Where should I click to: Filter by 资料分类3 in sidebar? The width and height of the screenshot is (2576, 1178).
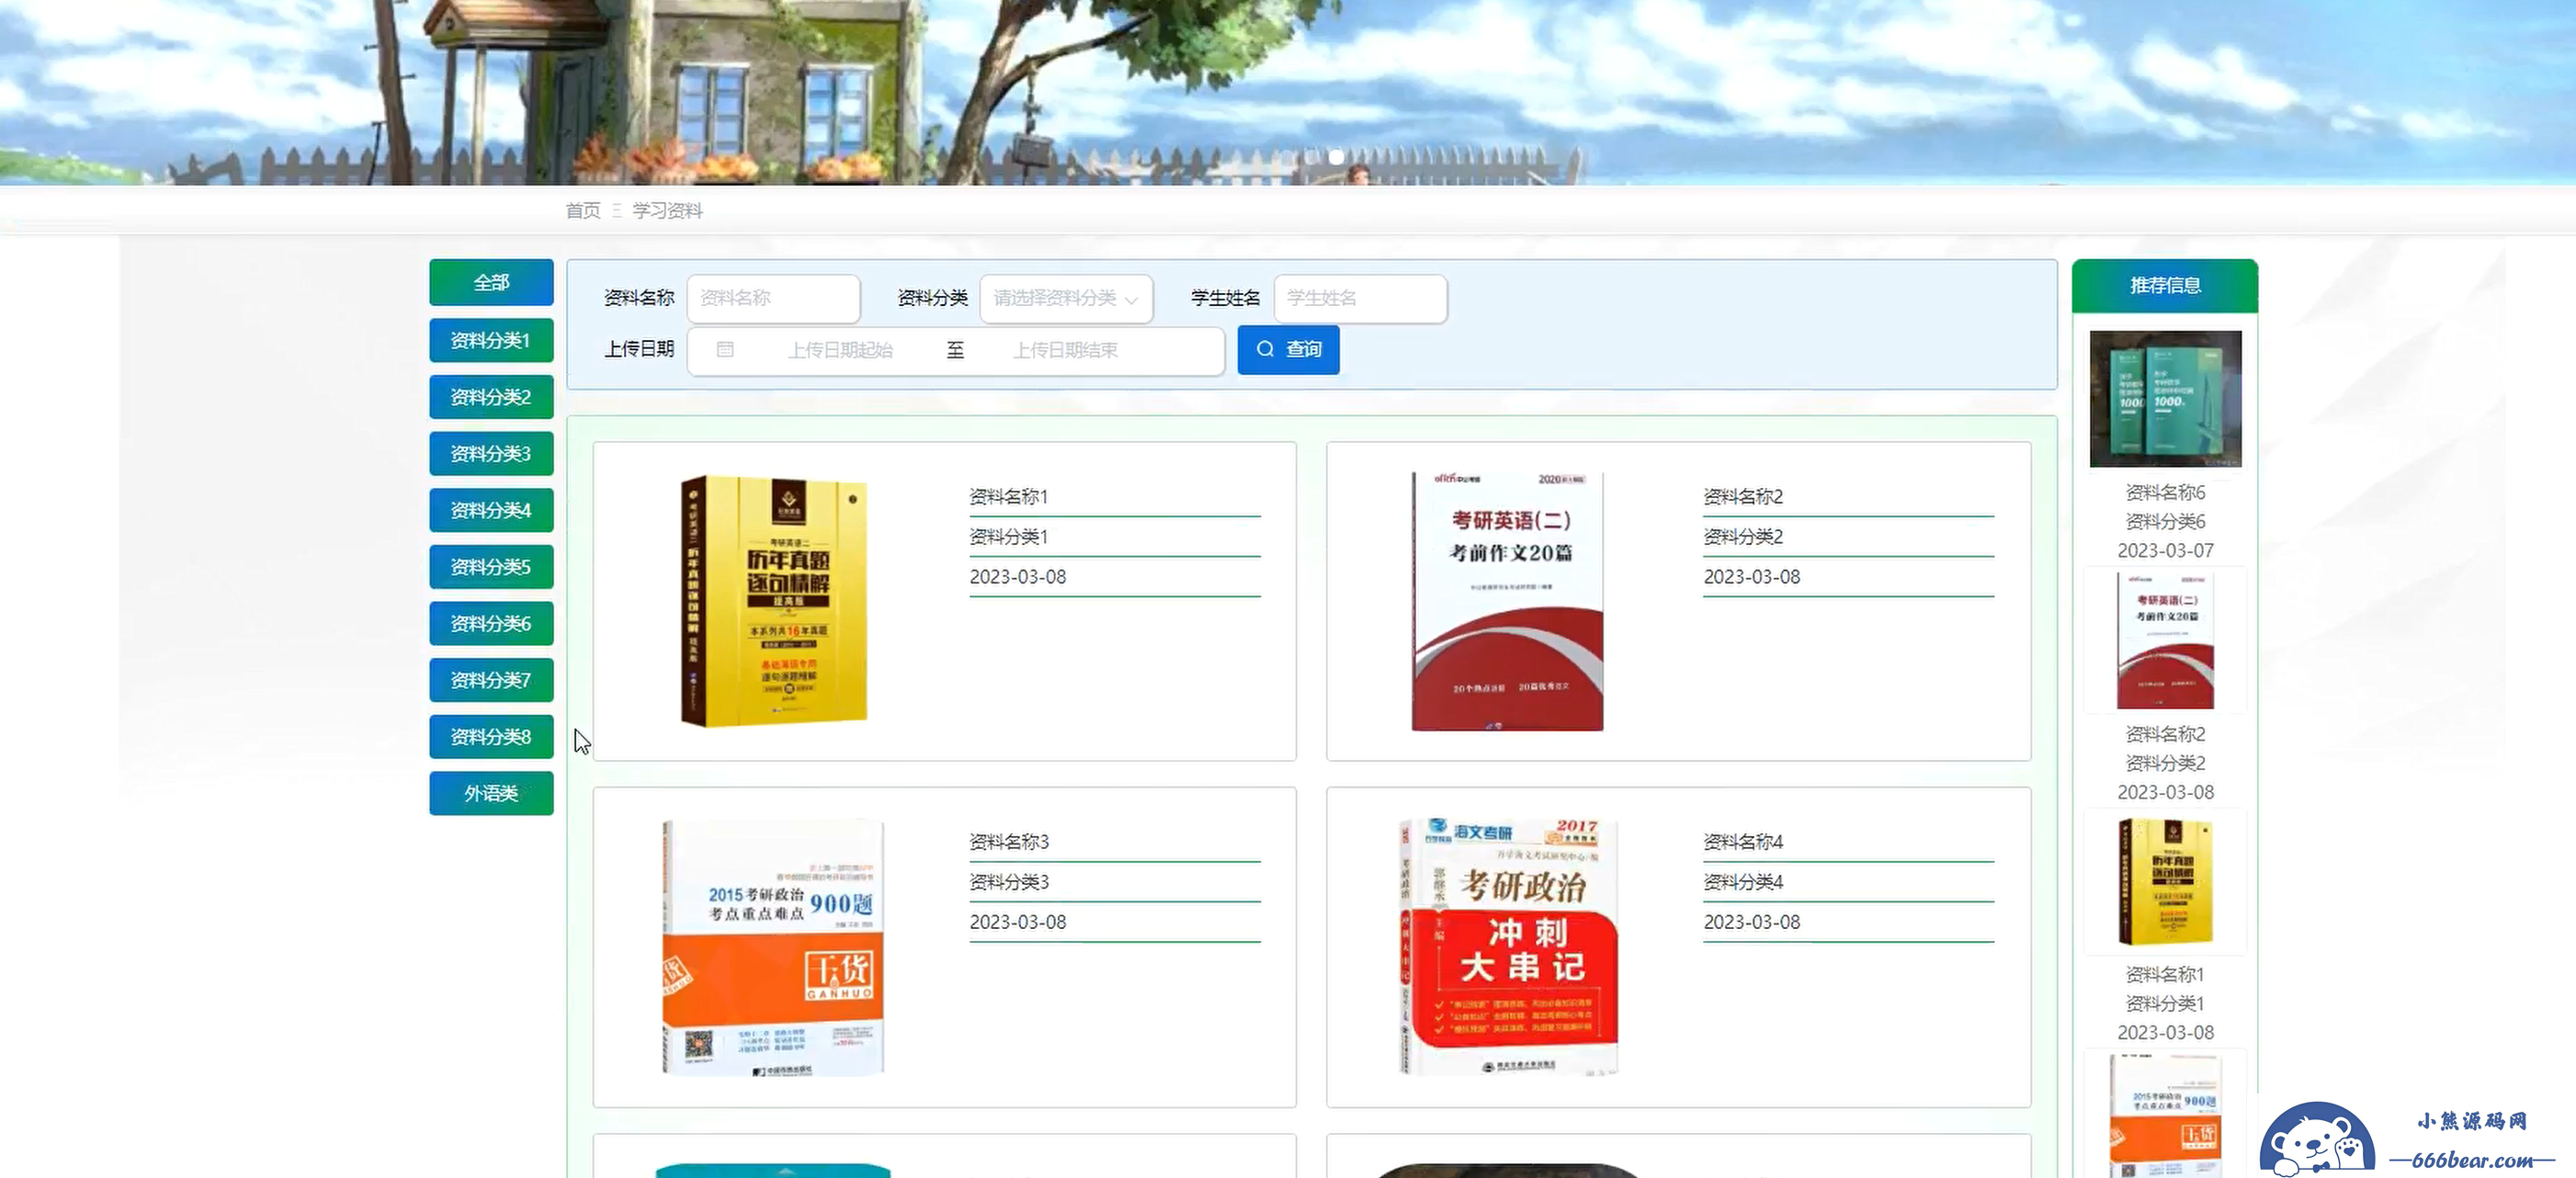coord(491,454)
